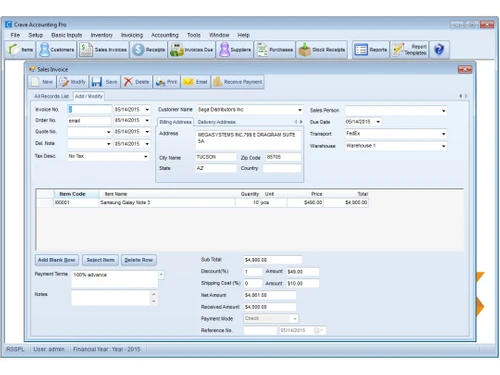The image size is (500, 375).
Task: Click the Notes text box
Action: coord(111,298)
